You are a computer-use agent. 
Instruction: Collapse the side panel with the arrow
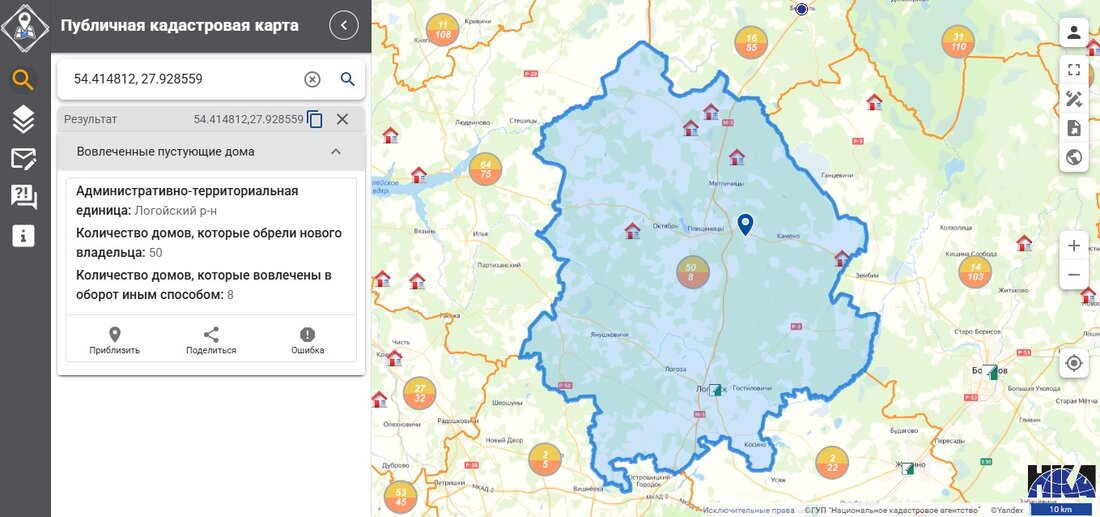(x=344, y=25)
